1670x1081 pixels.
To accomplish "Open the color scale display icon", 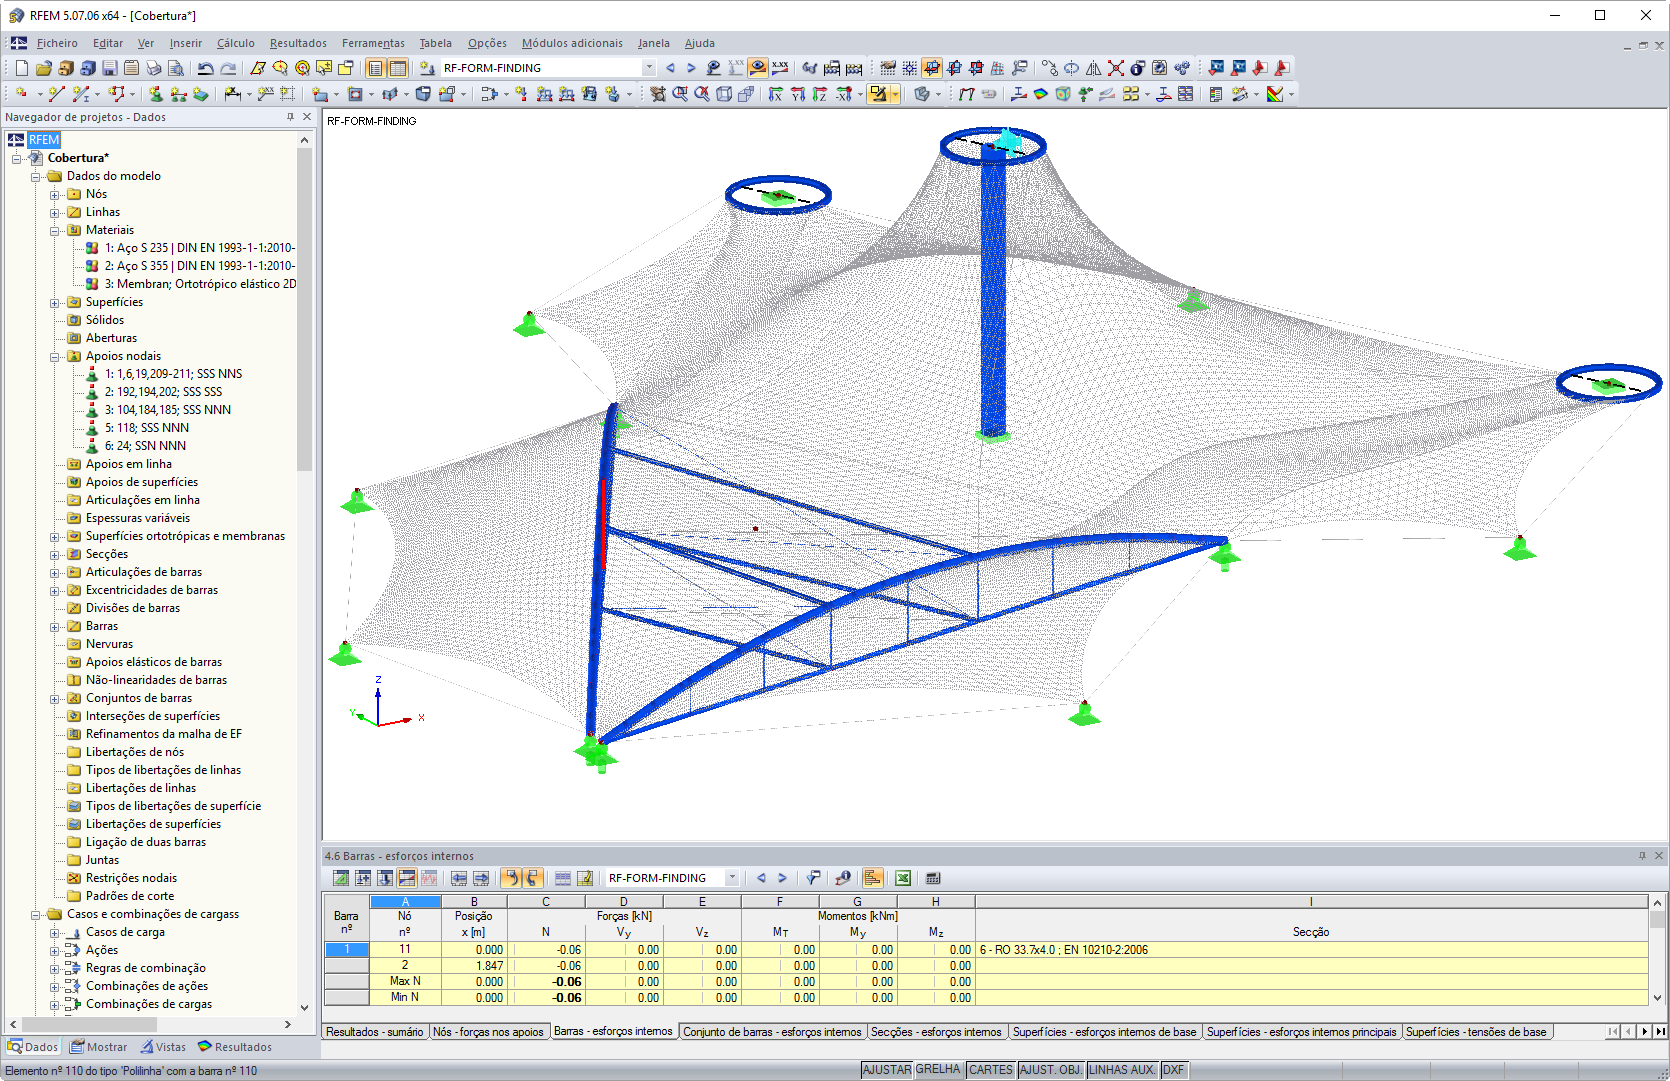I will coord(1275,94).
